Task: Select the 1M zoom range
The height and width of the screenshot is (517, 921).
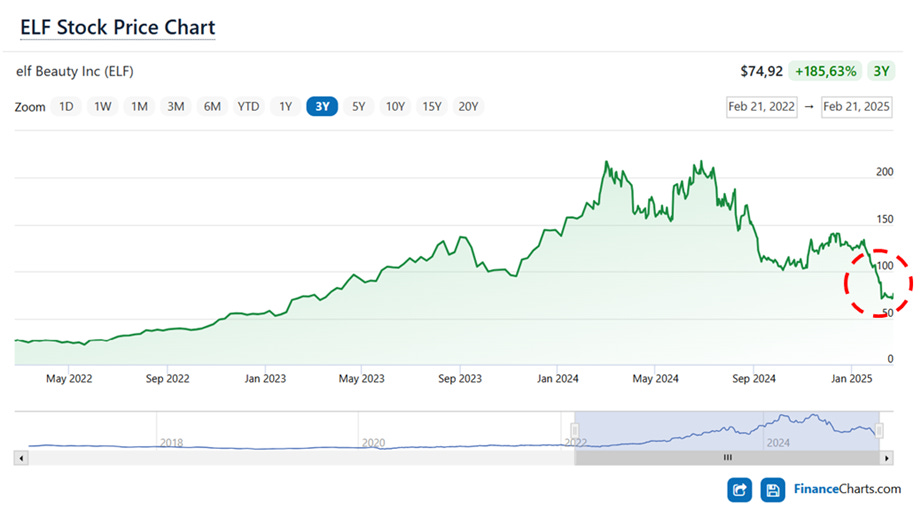Action: coord(139,106)
